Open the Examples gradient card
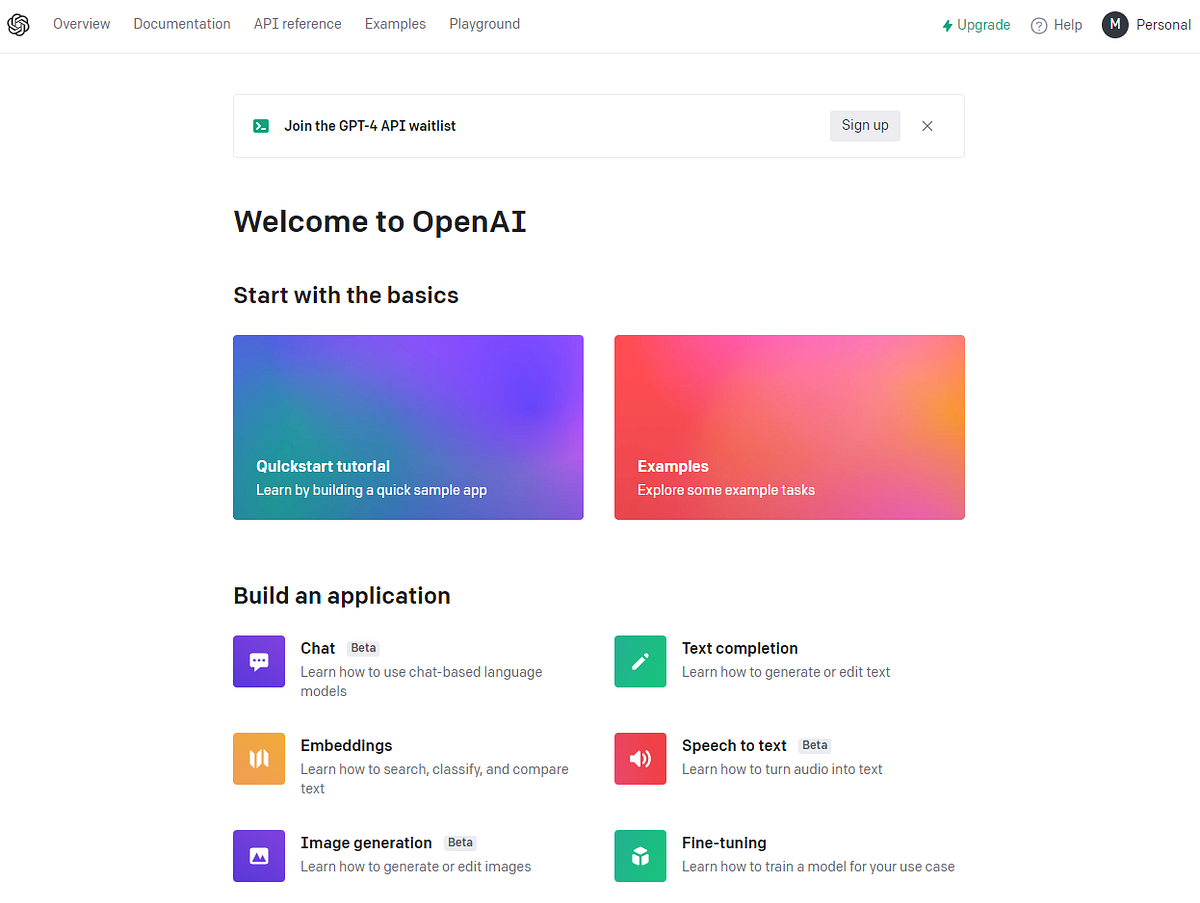The image size is (1200, 903). tap(789, 427)
